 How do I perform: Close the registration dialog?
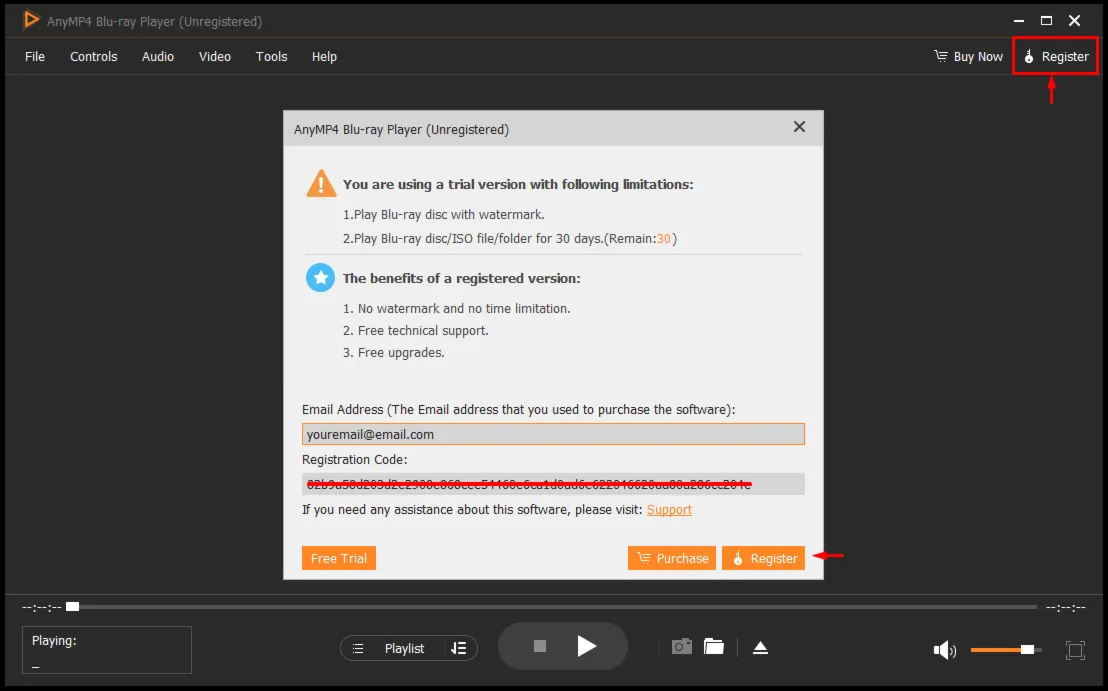[x=799, y=127]
